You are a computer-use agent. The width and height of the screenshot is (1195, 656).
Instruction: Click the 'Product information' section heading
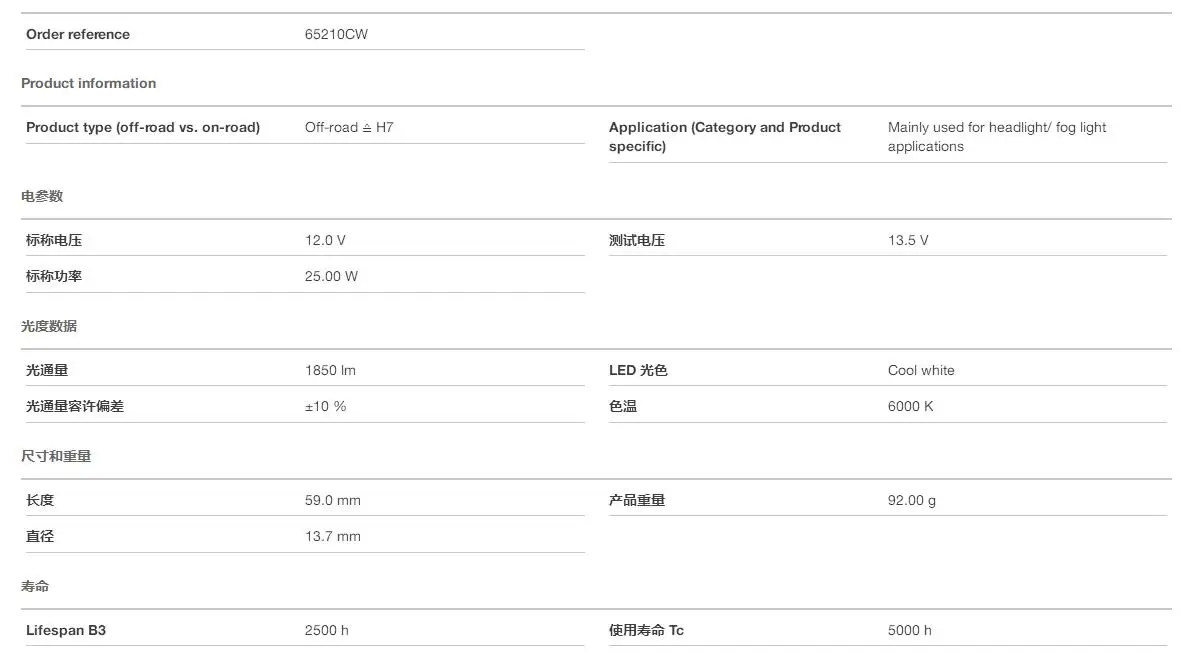click(88, 83)
